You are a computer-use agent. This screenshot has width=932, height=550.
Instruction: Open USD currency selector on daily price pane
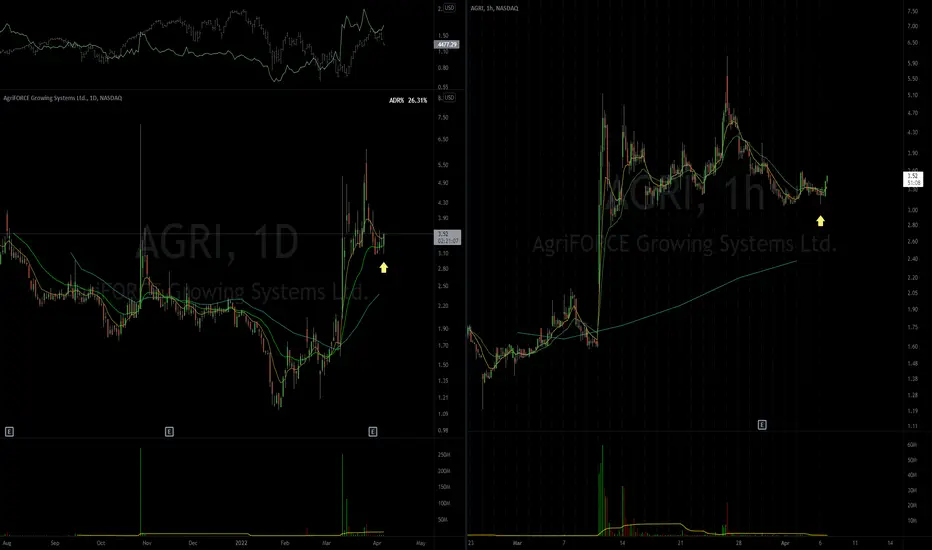(x=449, y=98)
